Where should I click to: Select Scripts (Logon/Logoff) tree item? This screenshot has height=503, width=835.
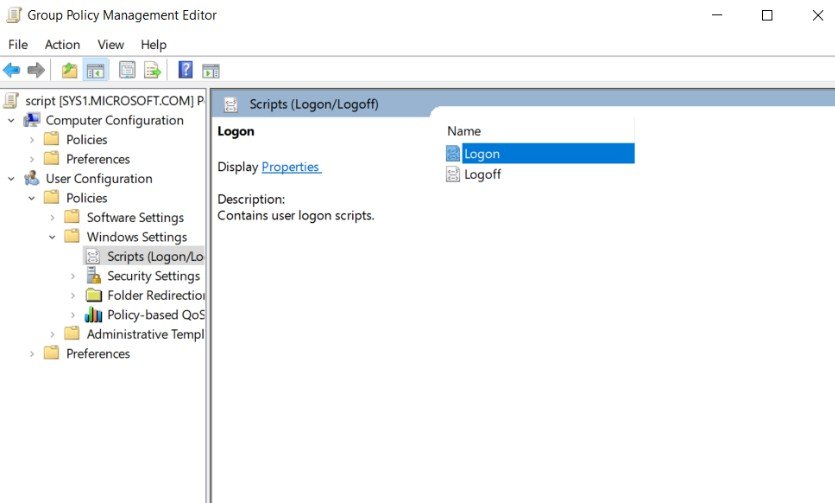coord(155,257)
